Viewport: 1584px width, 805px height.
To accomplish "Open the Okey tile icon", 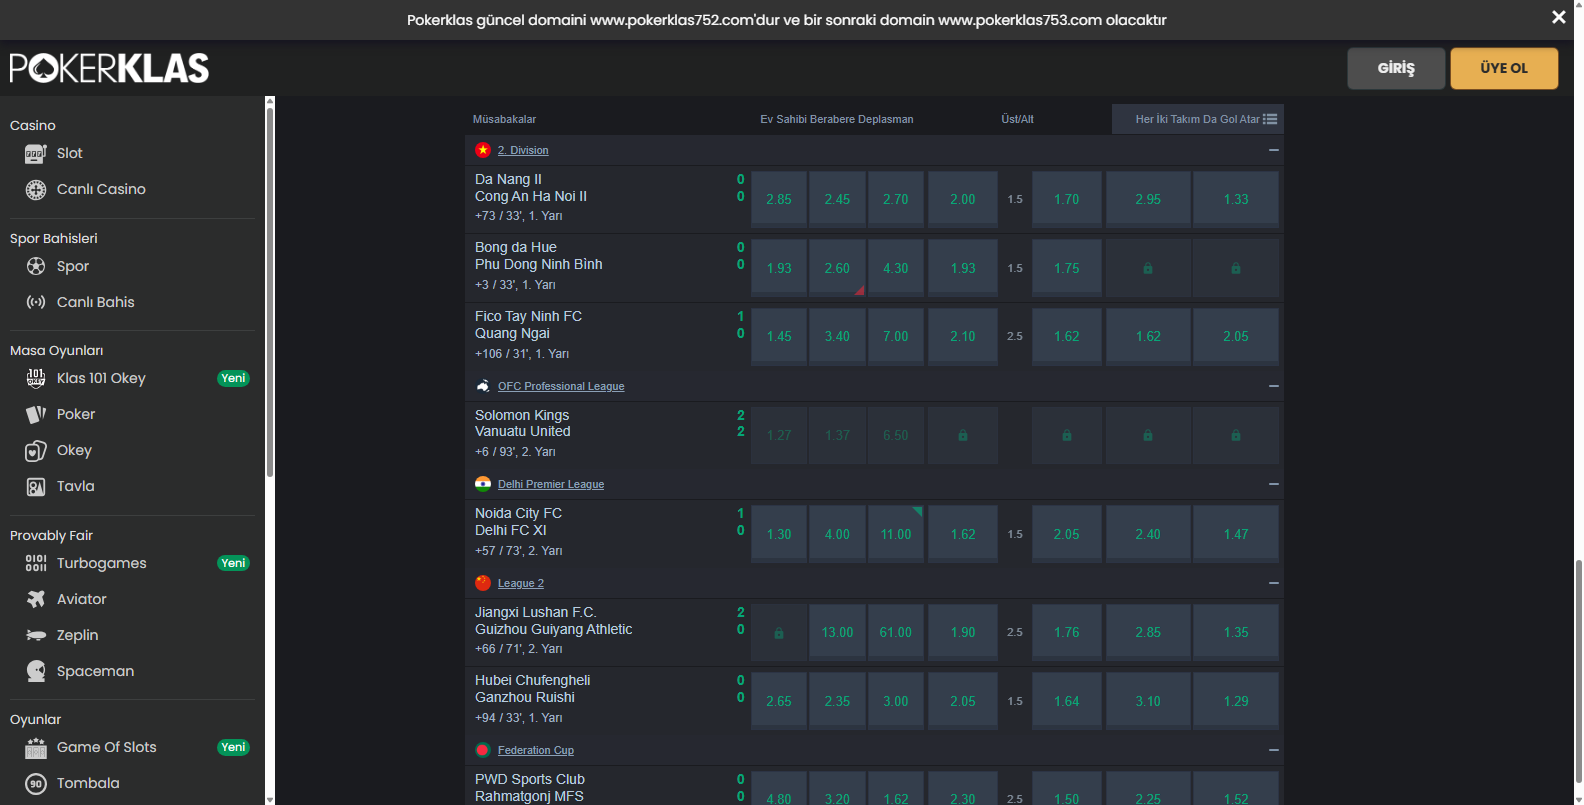I will tap(36, 450).
